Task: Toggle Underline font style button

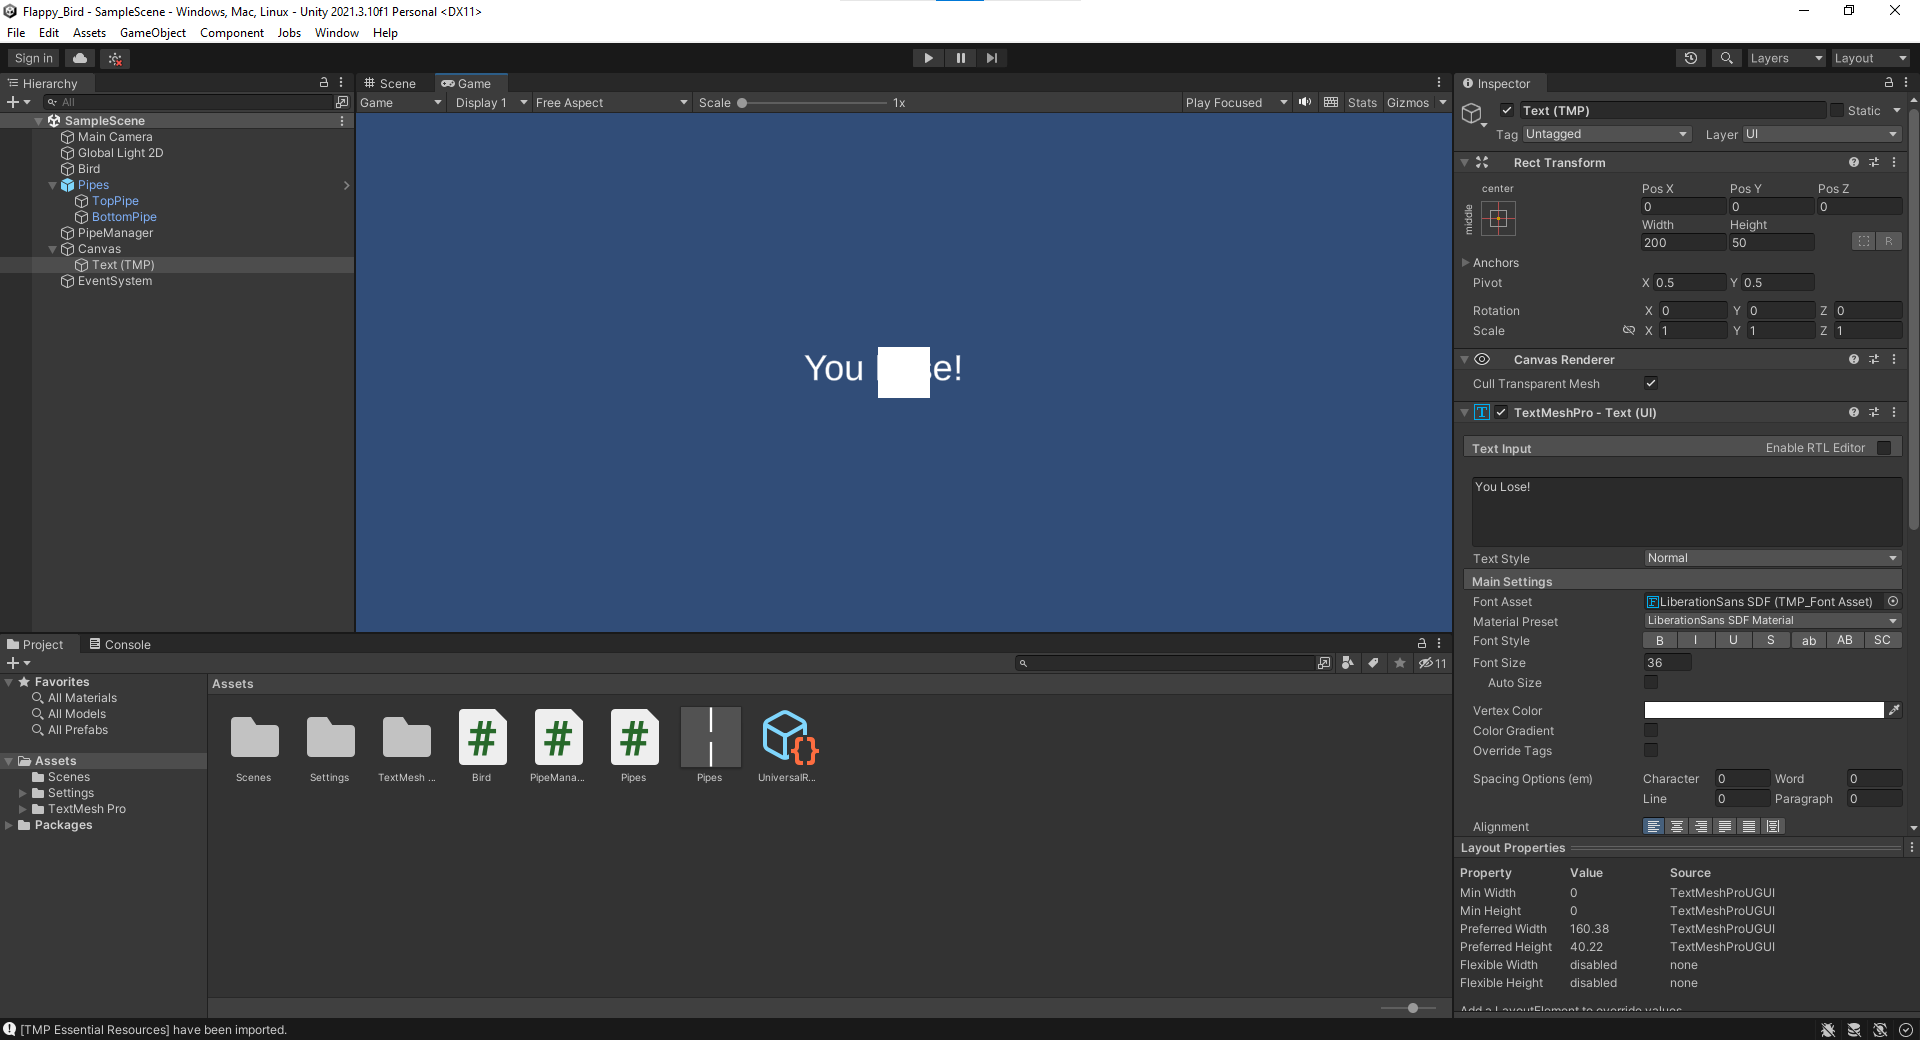Action: 1733,640
